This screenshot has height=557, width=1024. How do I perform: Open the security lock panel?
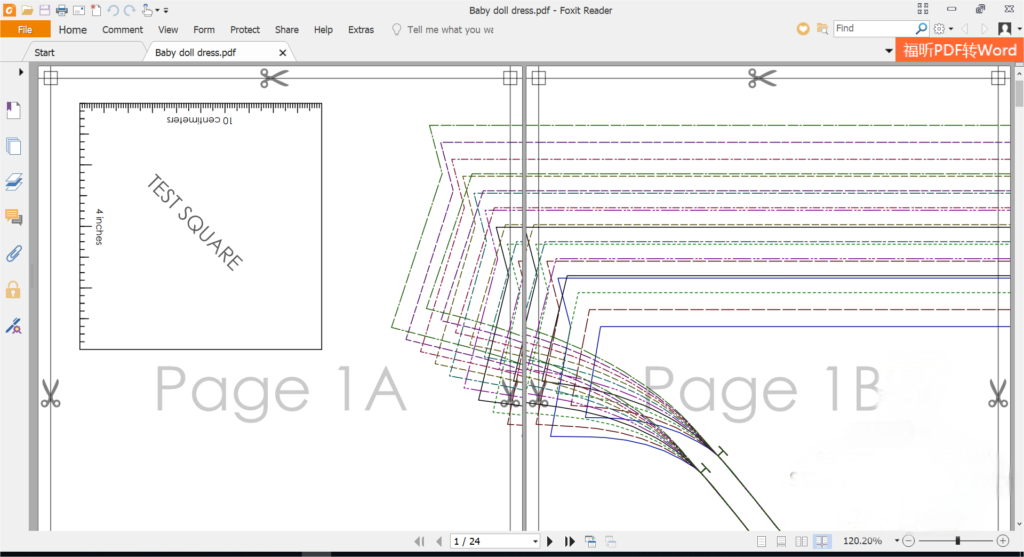coord(14,289)
